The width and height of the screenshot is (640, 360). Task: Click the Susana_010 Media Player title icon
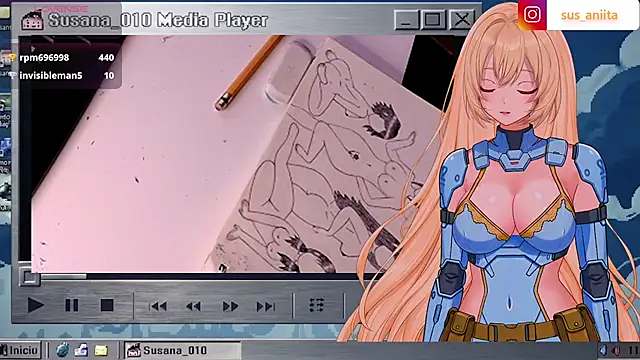pyautogui.click(x=32, y=20)
